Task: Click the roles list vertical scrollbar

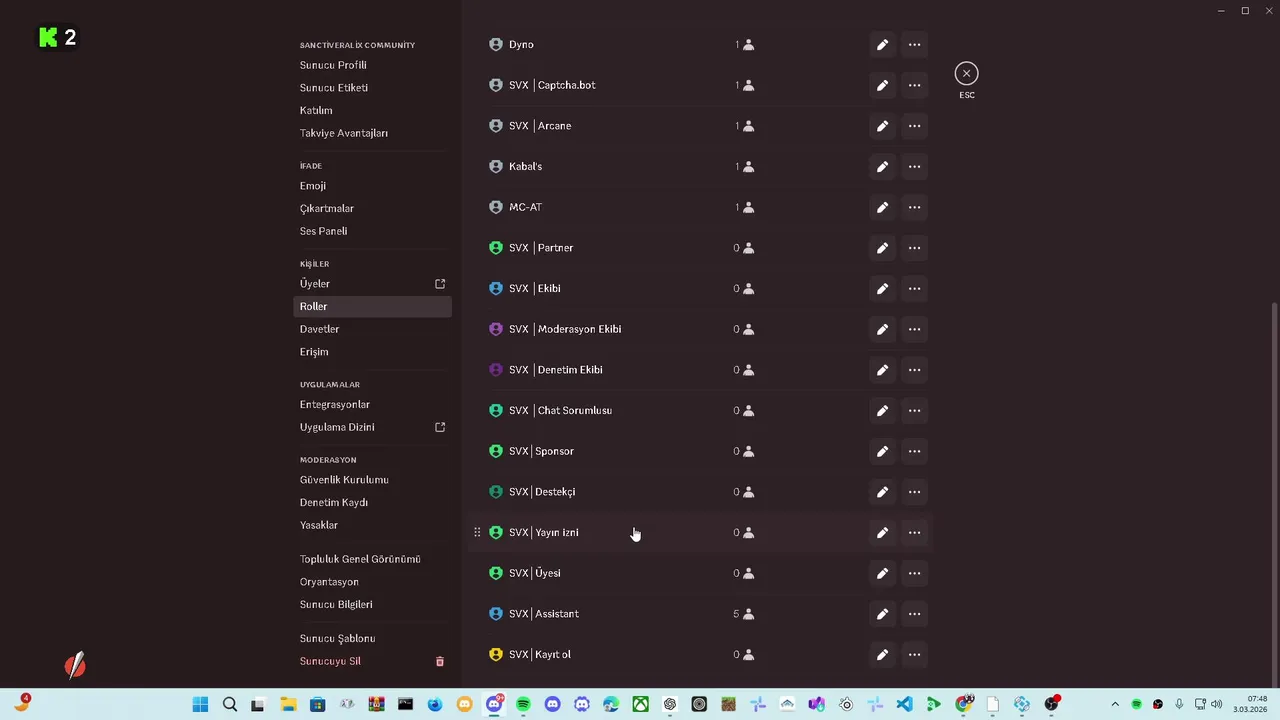Action: click(x=1274, y=490)
